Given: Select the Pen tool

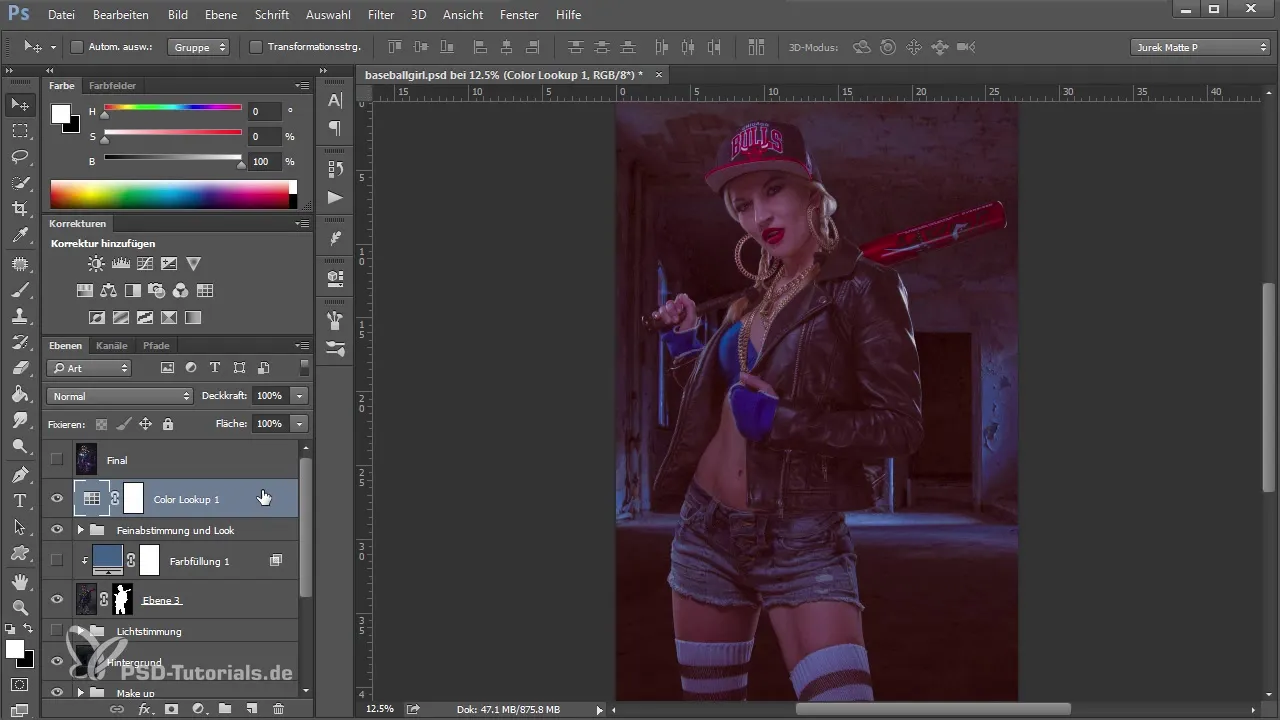Looking at the screenshot, I should (20, 474).
